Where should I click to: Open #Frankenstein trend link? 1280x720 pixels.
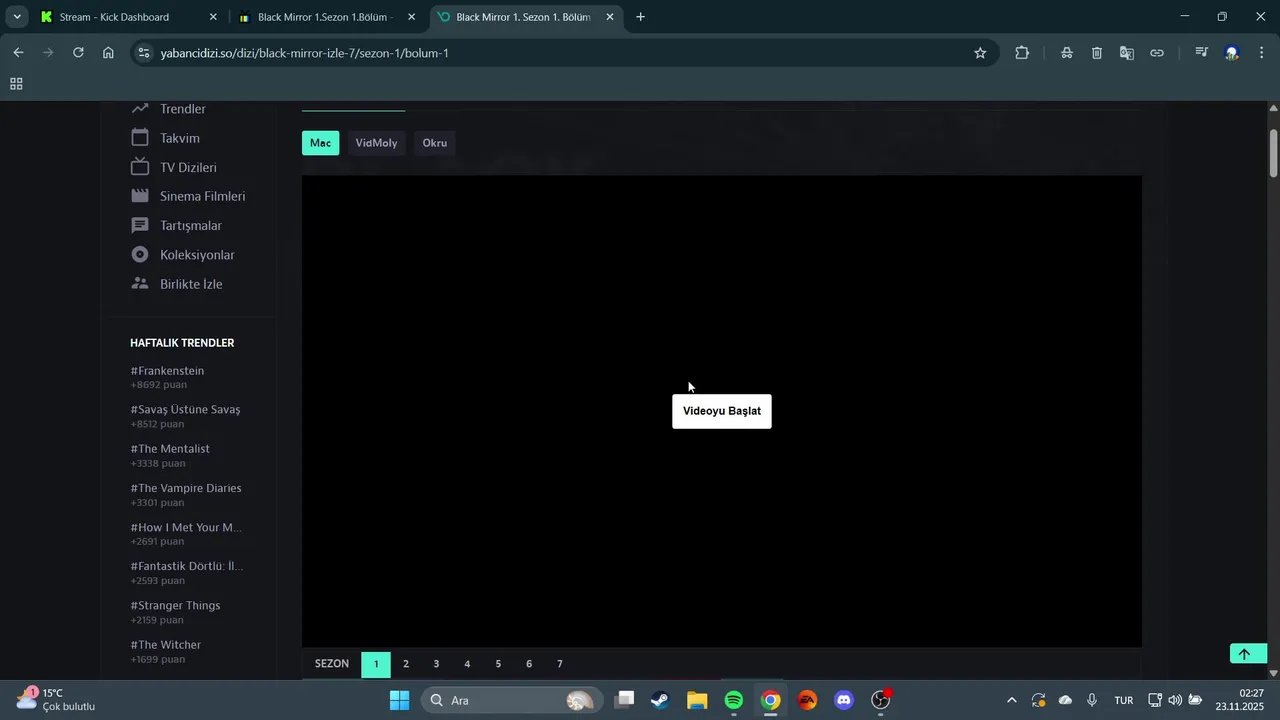pyautogui.click(x=167, y=371)
